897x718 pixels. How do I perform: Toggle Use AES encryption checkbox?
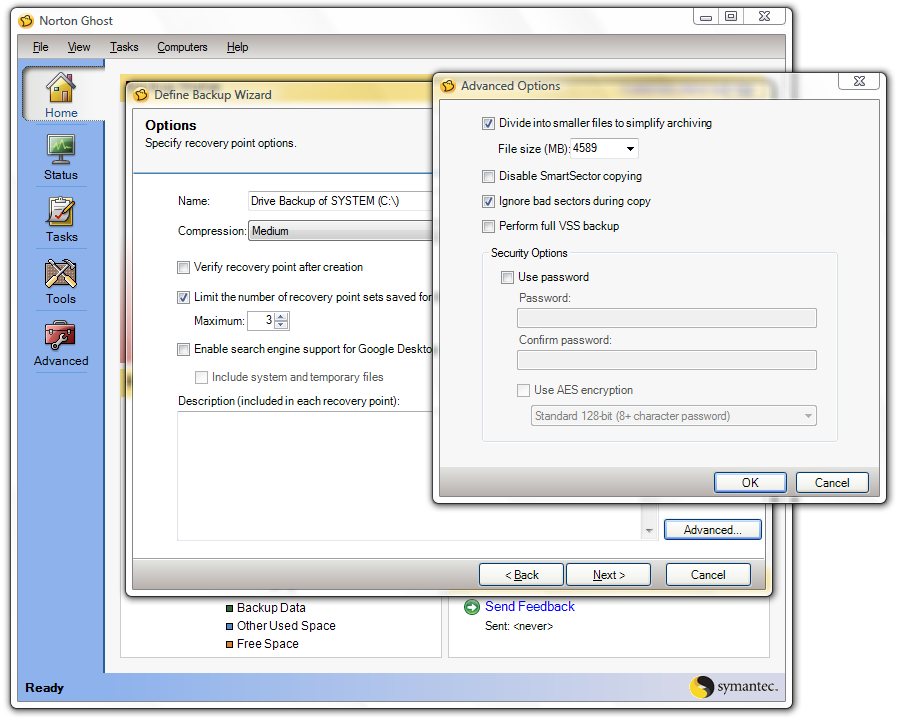click(x=523, y=390)
